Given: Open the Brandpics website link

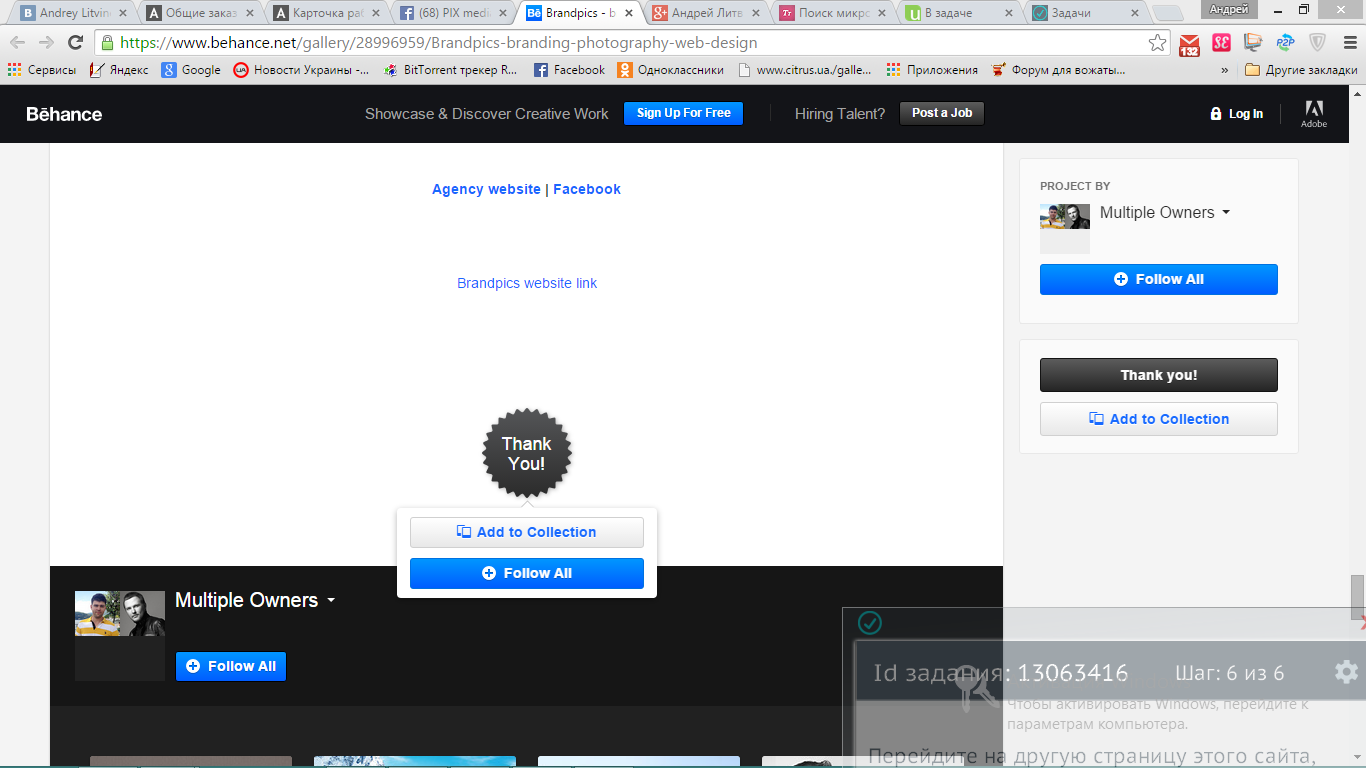Looking at the screenshot, I should pyautogui.click(x=527, y=283).
